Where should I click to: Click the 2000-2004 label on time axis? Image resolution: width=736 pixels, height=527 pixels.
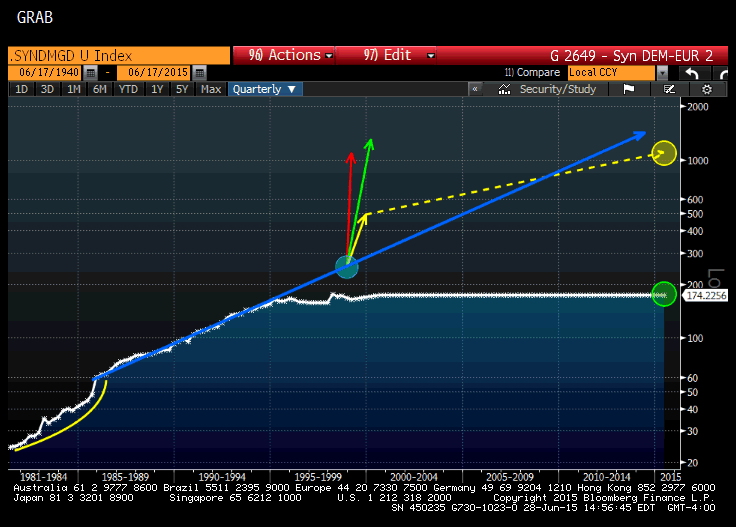tap(414, 477)
